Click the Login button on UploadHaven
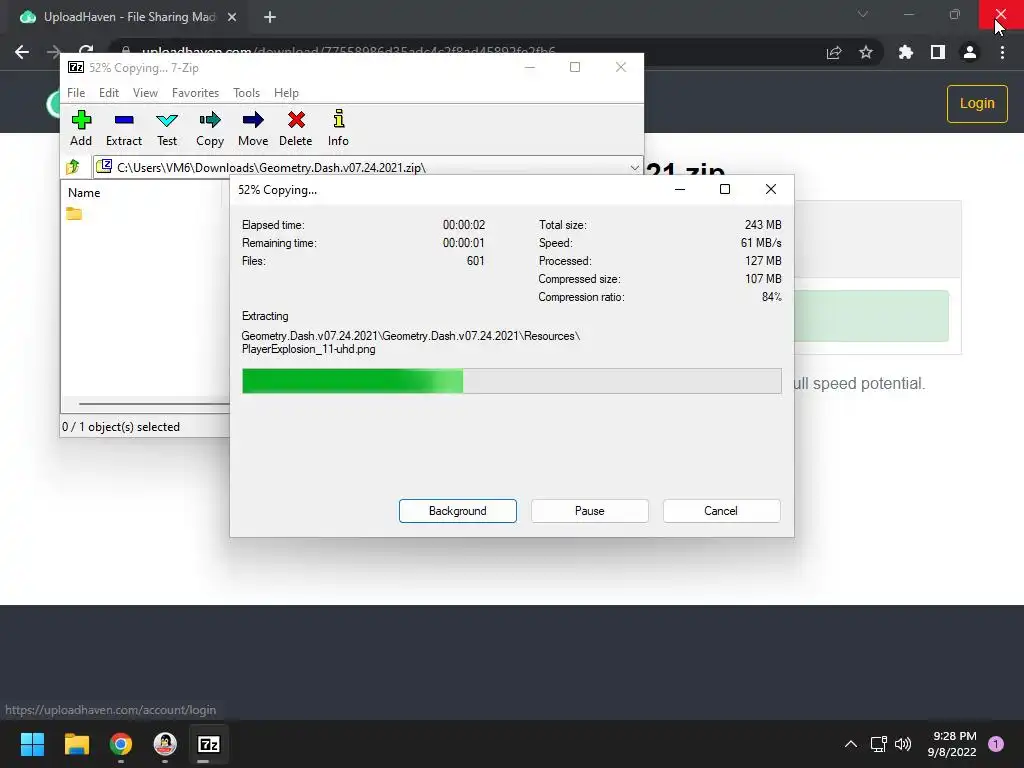The height and width of the screenshot is (768, 1024). pos(977,103)
